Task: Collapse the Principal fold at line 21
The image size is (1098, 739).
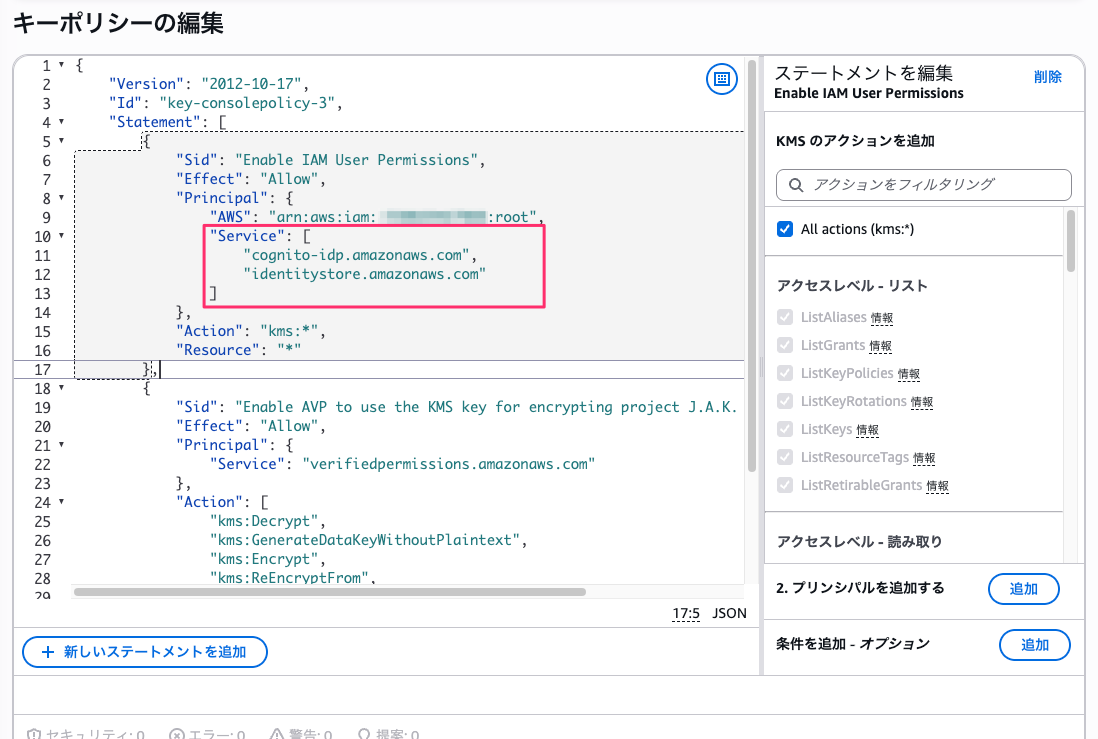Action: [62, 445]
